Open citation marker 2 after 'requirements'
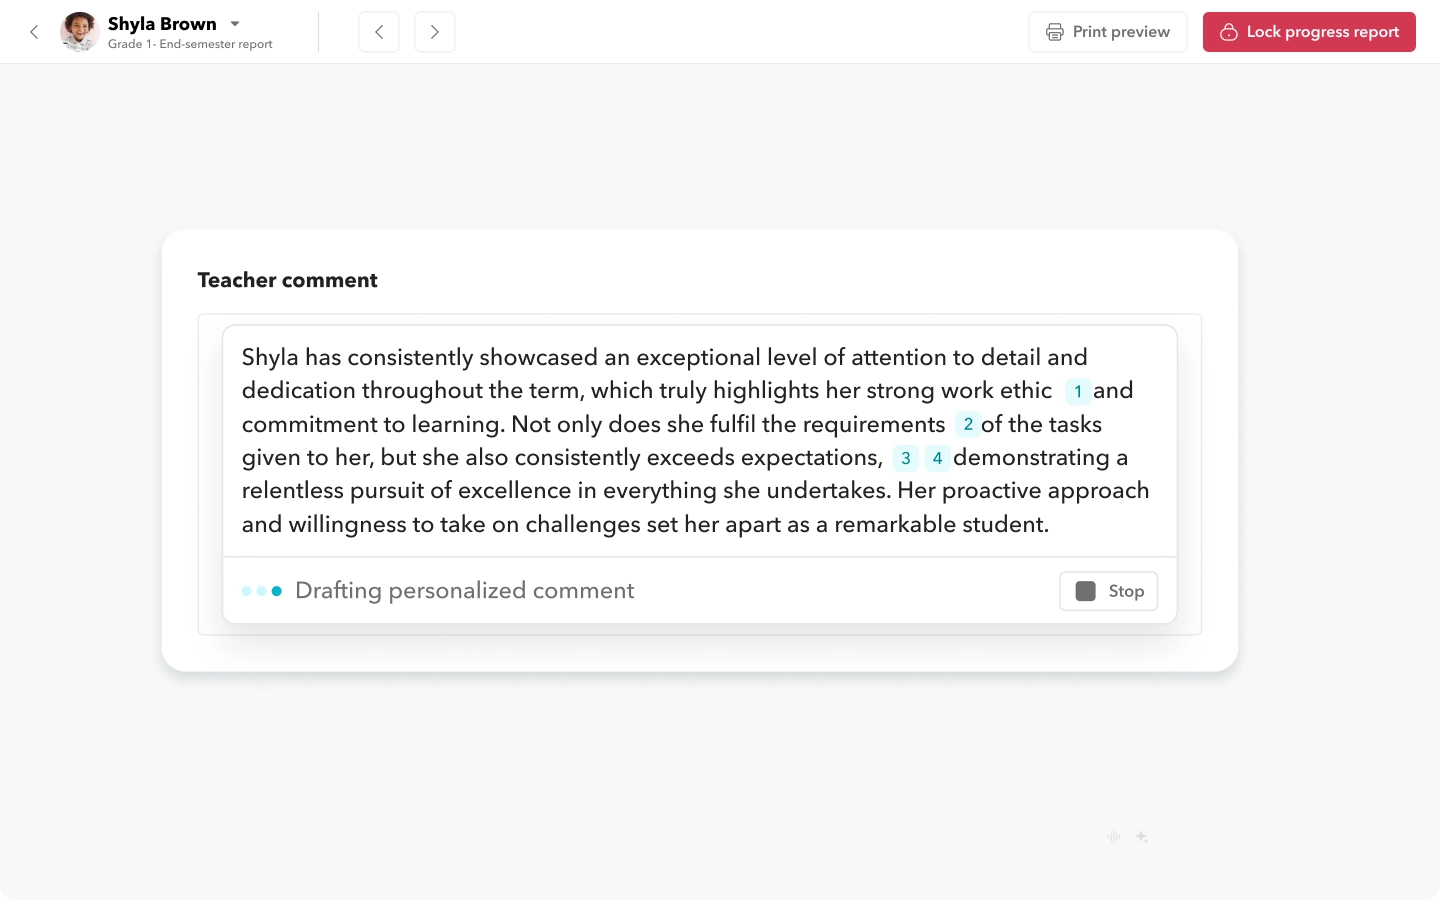Image resolution: width=1440 pixels, height=900 pixels. click(x=967, y=424)
